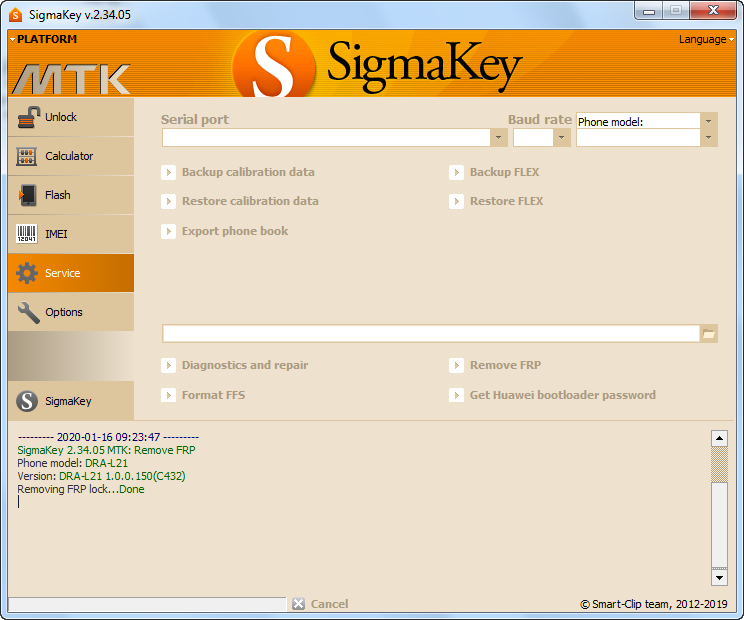Click the MTK platform logo
This screenshot has width=744, height=620.
71,79
